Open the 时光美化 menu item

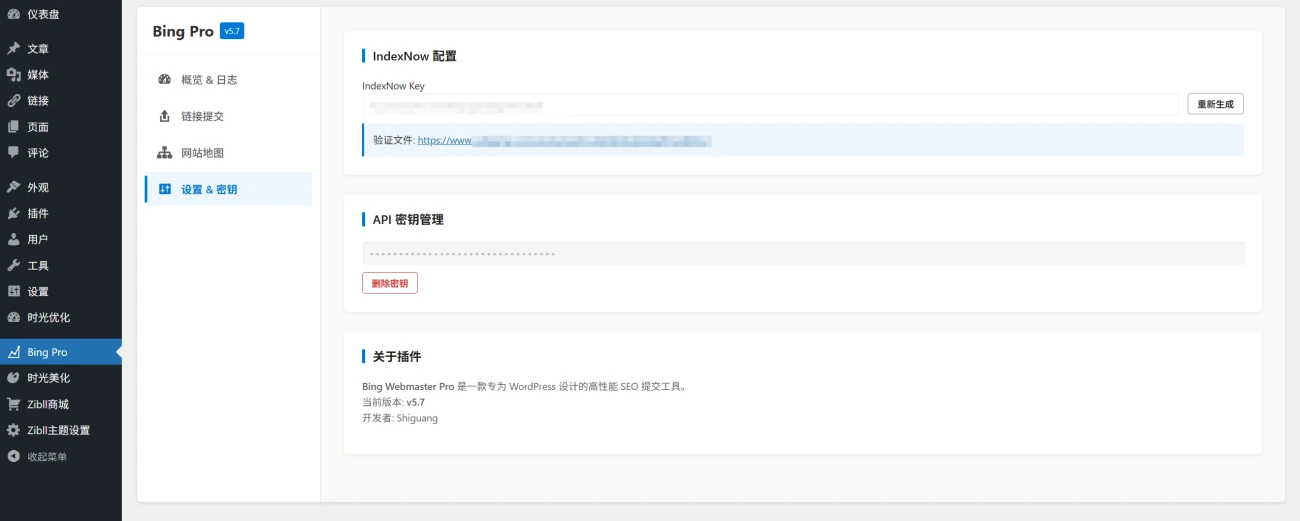pyautogui.click(x=61, y=378)
